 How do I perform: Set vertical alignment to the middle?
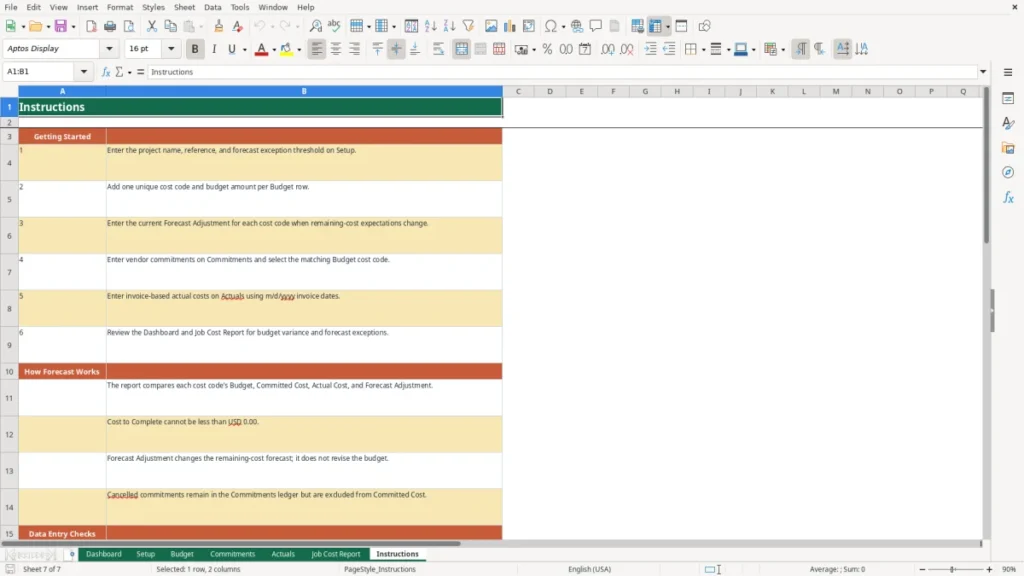(x=396, y=49)
